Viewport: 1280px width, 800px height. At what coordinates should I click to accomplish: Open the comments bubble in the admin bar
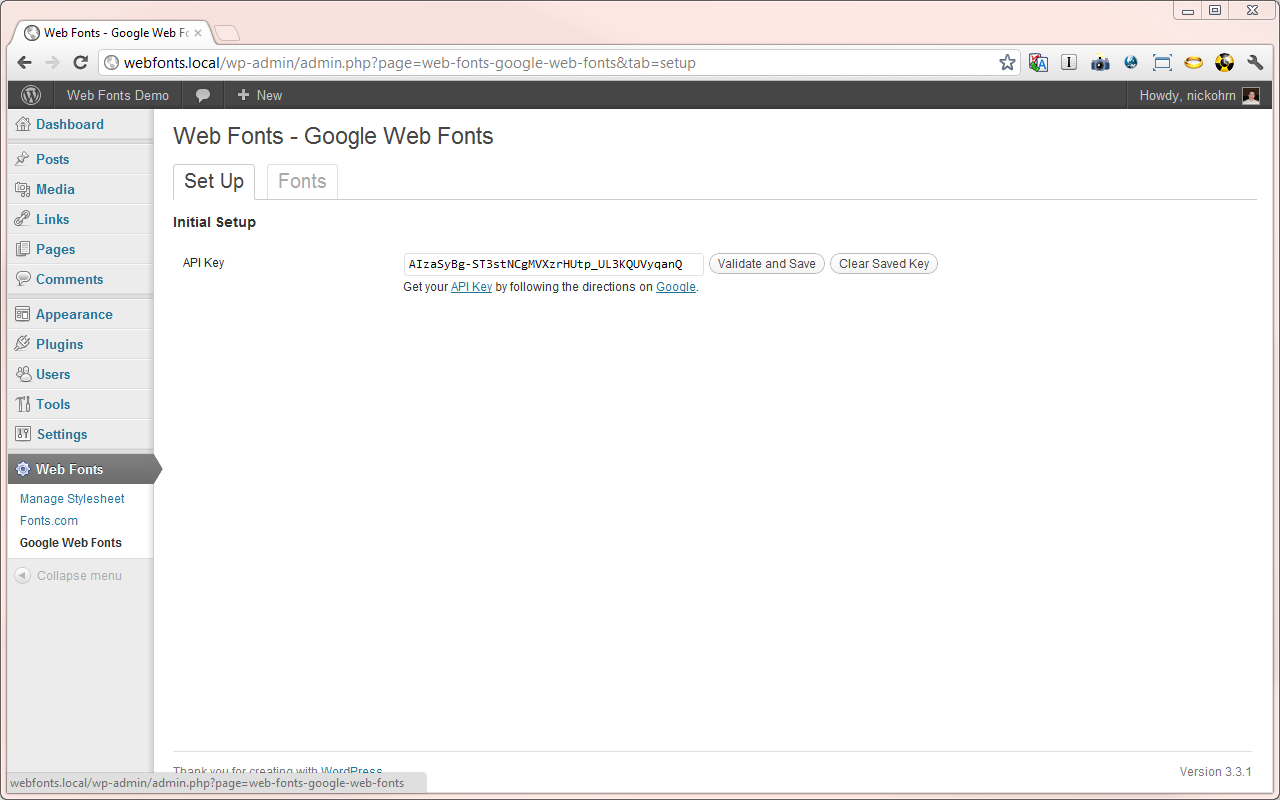tap(203, 95)
